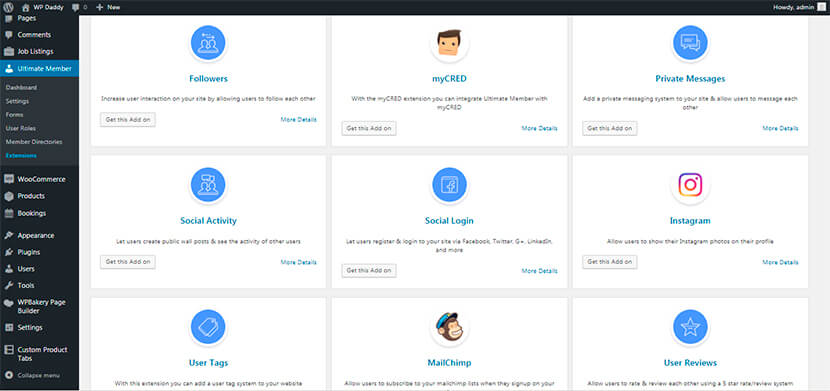Image resolution: width=830 pixels, height=391 pixels.
Task: Click the WordPress logo icon in admin bar
Action: pyautogui.click(x=8, y=7)
